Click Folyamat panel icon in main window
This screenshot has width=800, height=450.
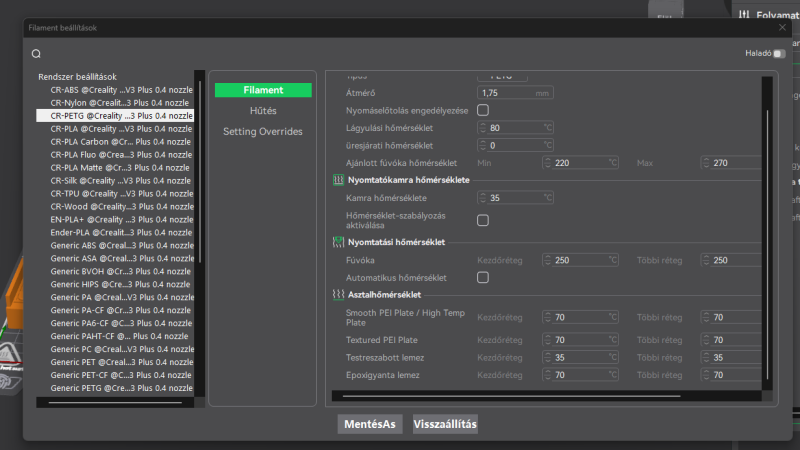(744, 15)
